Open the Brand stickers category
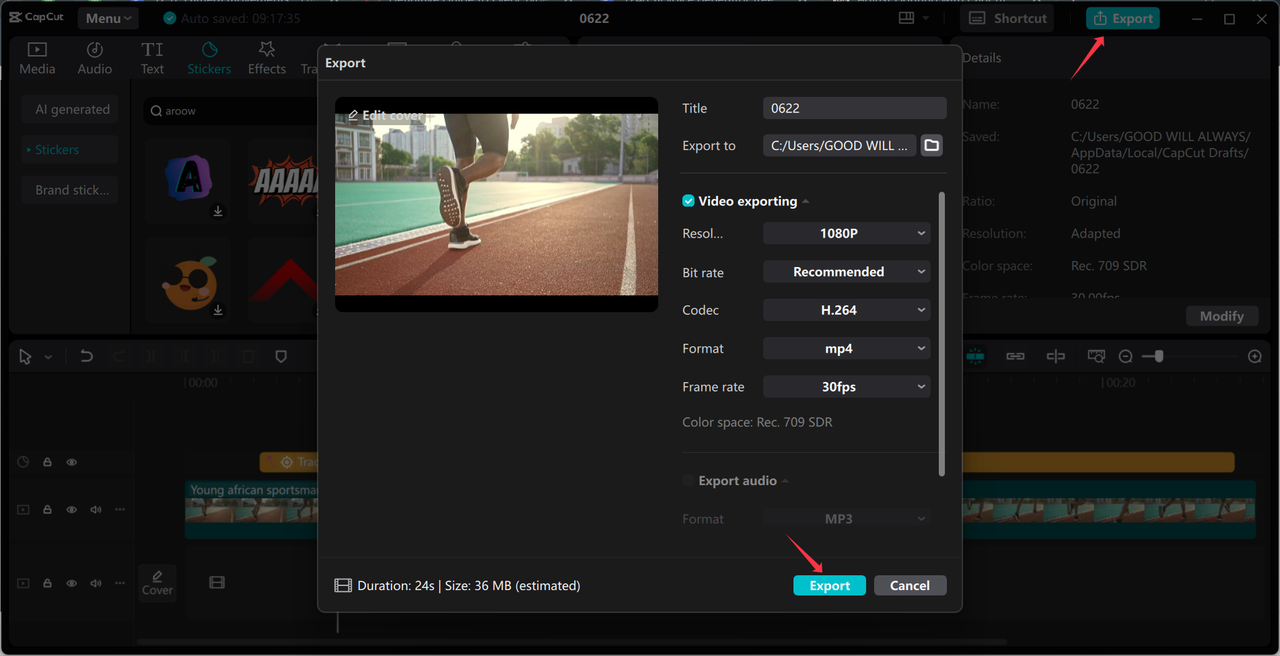The width and height of the screenshot is (1280, 656). pyautogui.click(x=72, y=190)
